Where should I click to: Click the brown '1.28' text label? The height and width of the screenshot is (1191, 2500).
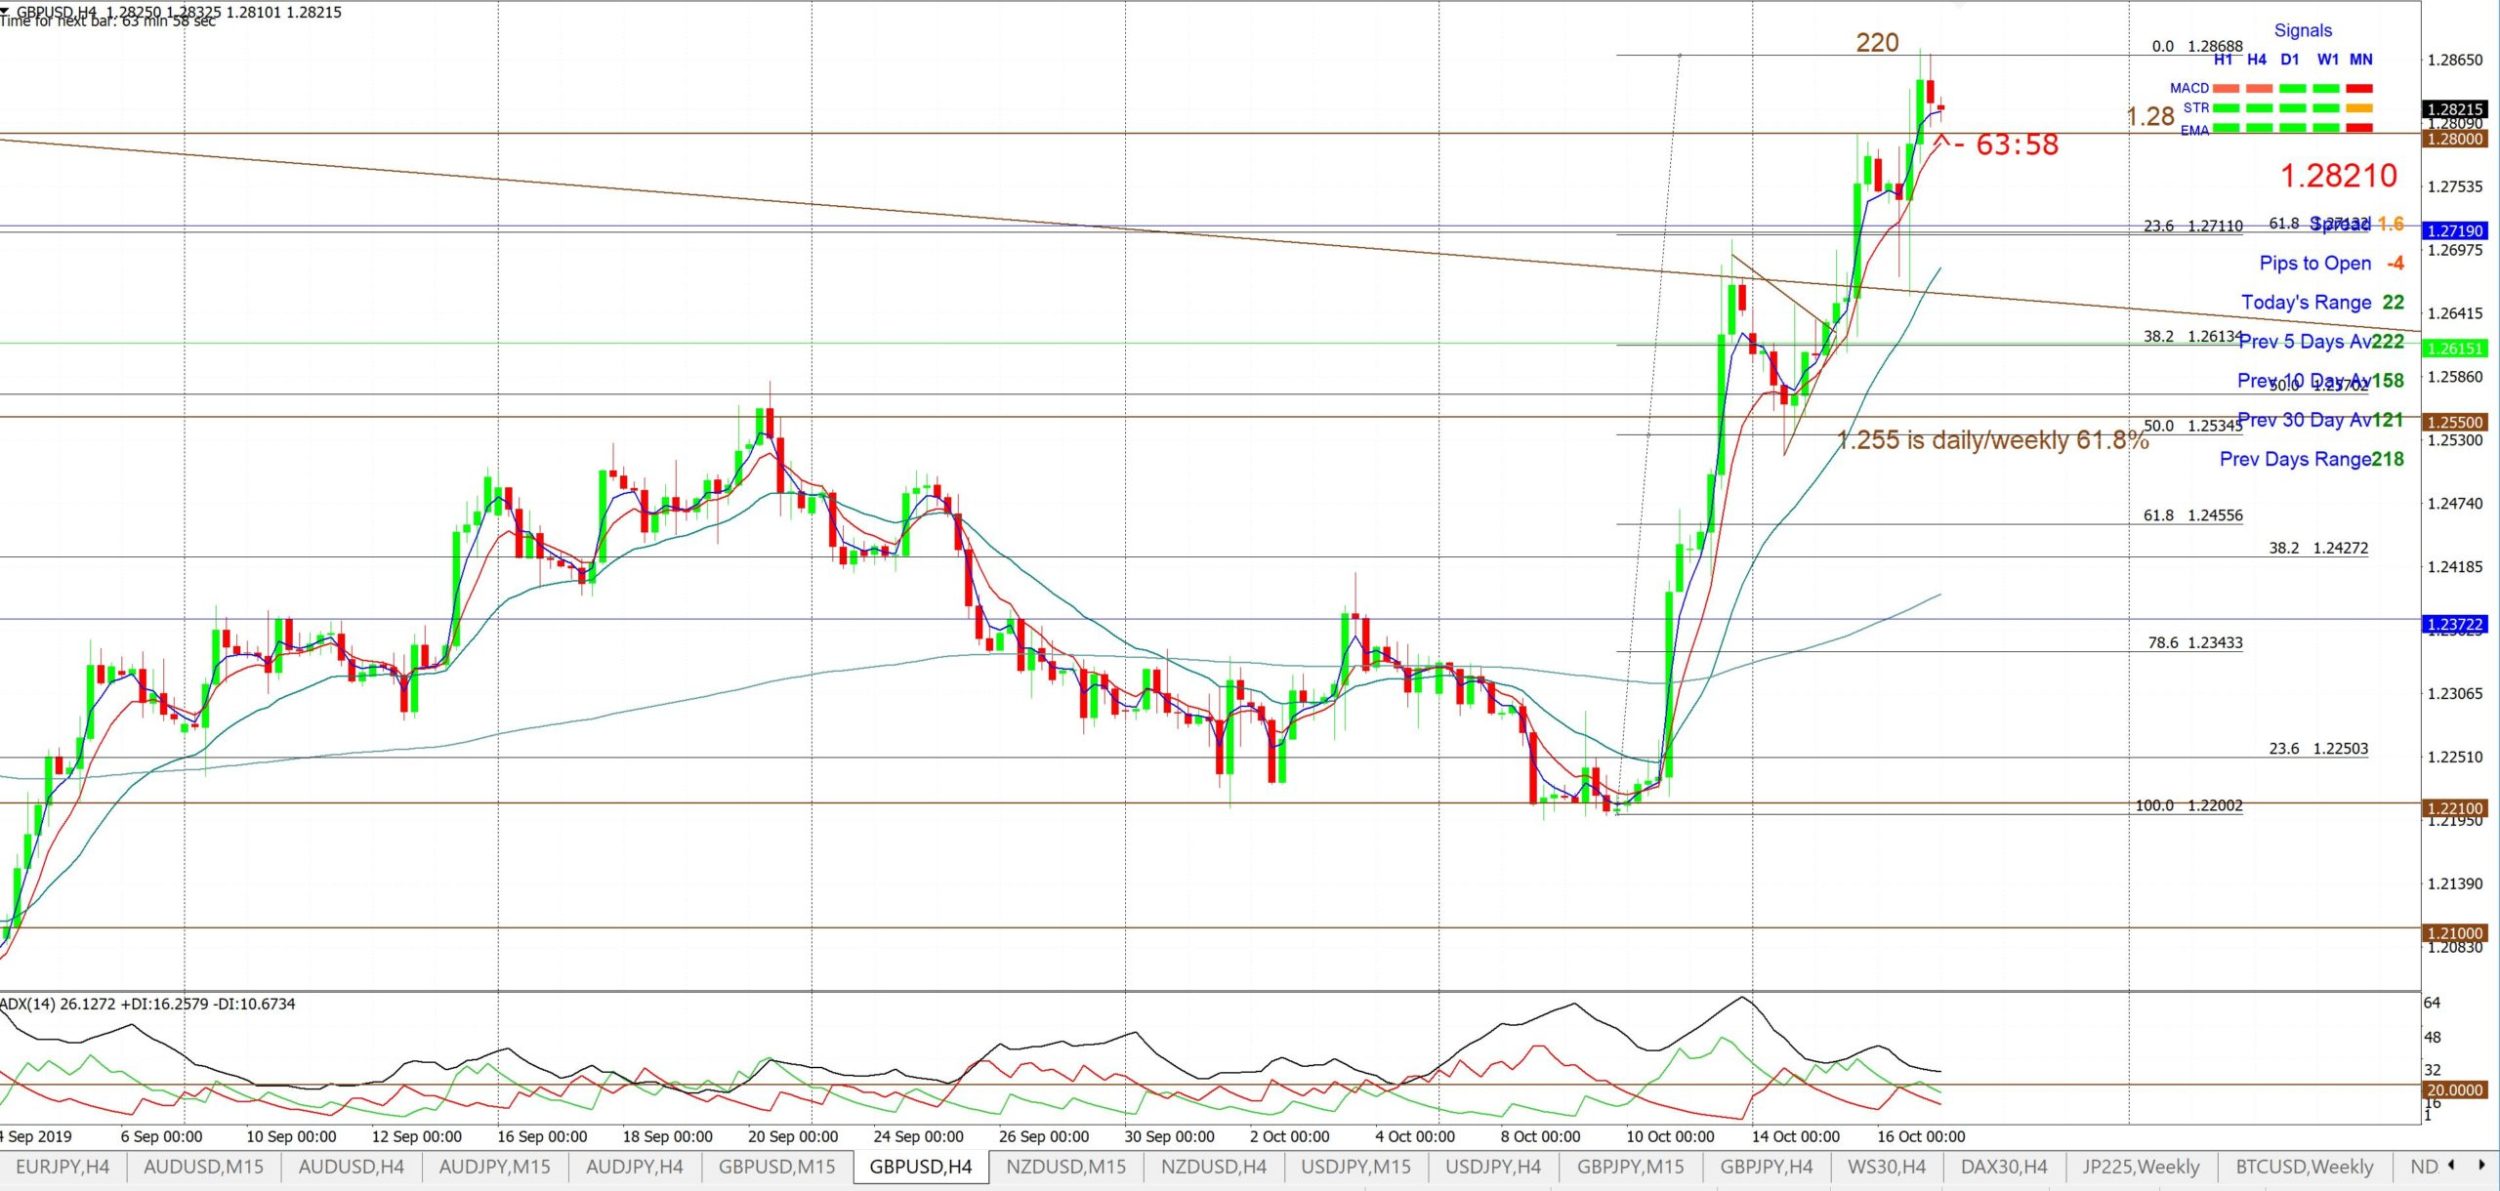pyautogui.click(x=2150, y=117)
